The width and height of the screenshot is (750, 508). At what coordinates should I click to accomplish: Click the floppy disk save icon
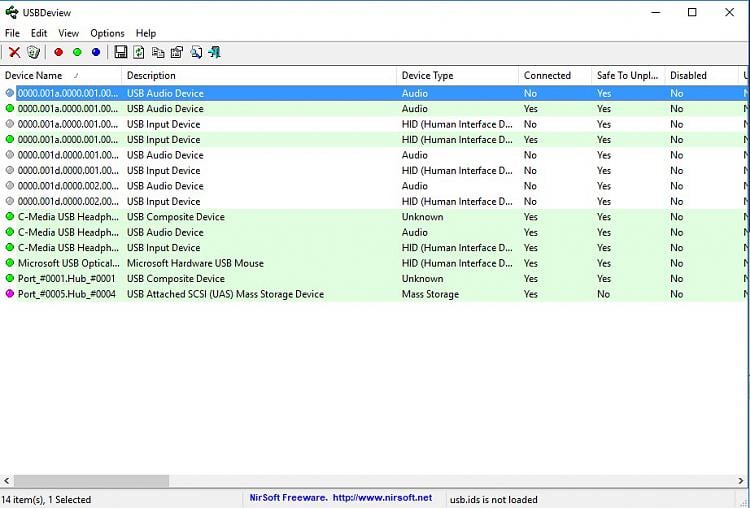click(x=121, y=52)
